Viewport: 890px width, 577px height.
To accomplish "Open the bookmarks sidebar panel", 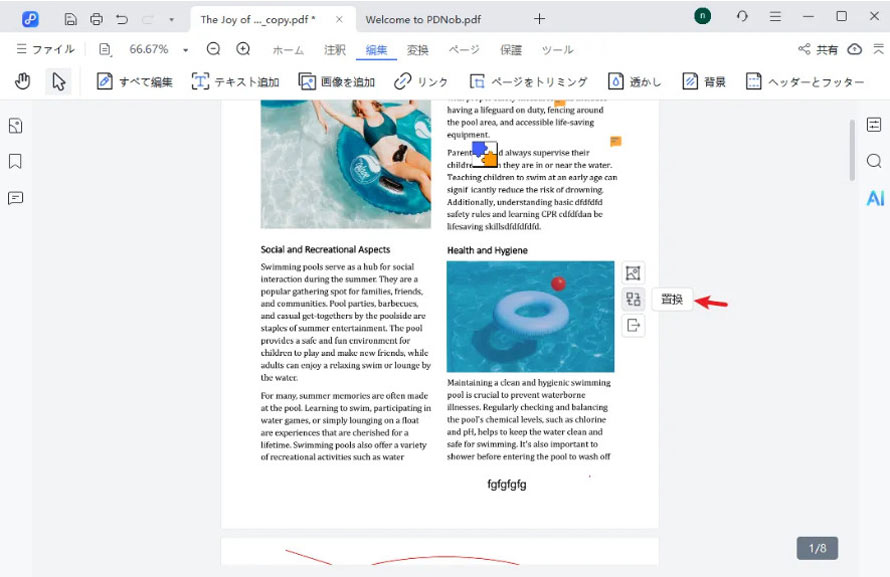I will point(15,162).
